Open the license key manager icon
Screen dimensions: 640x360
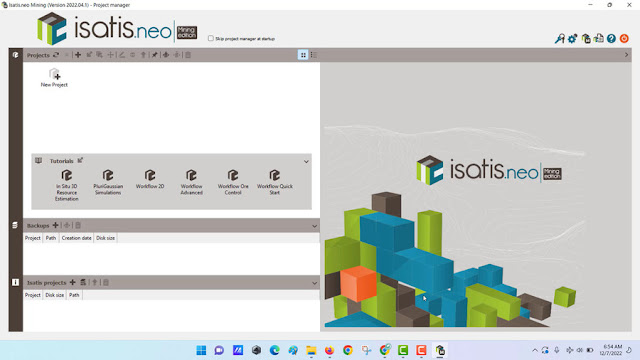coord(559,38)
